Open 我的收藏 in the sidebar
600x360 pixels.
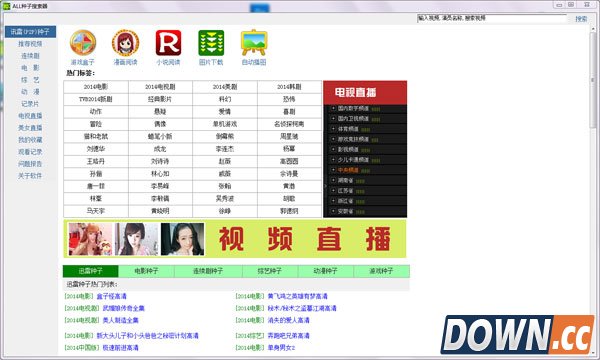point(30,140)
